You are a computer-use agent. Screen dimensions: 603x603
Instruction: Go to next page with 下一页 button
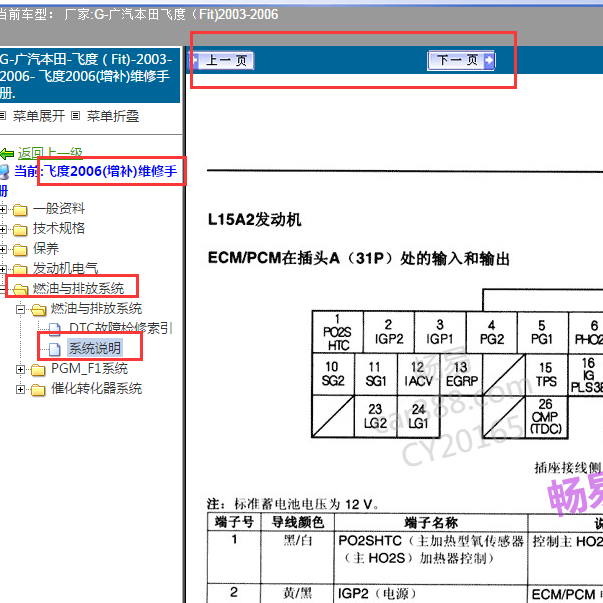pyautogui.click(x=461, y=60)
